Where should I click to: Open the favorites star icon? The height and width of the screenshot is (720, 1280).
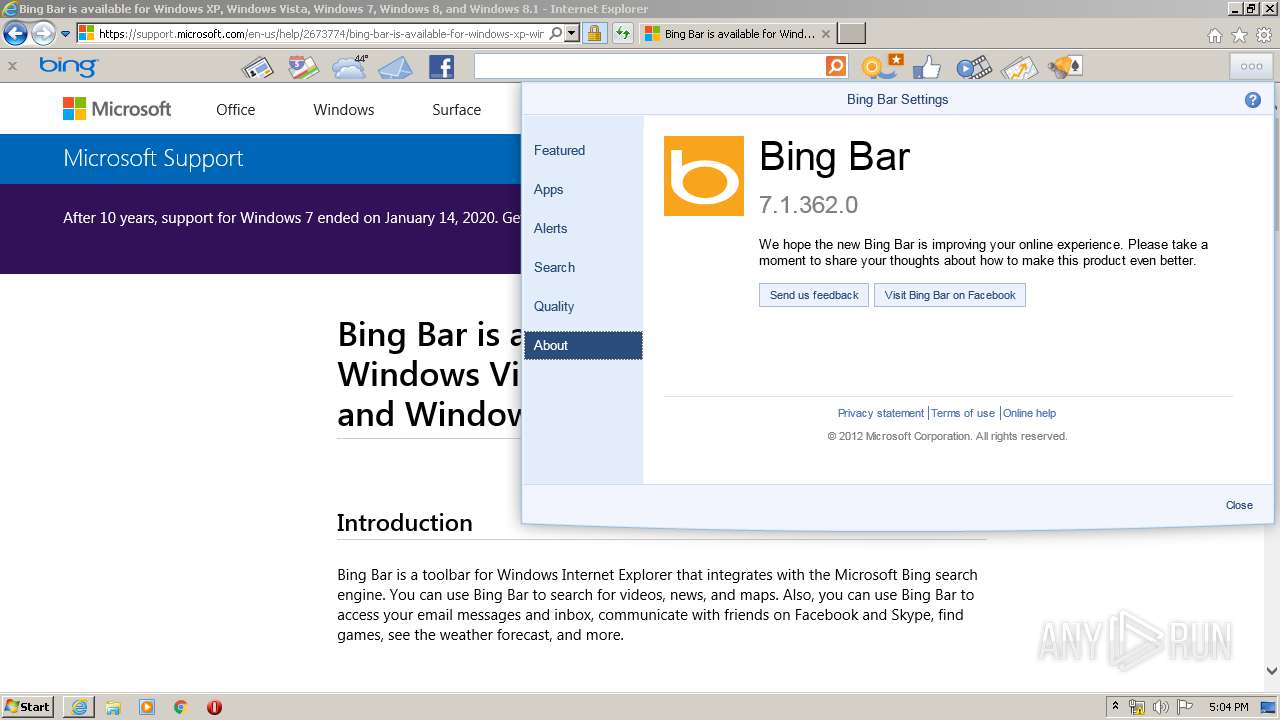tap(1239, 35)
